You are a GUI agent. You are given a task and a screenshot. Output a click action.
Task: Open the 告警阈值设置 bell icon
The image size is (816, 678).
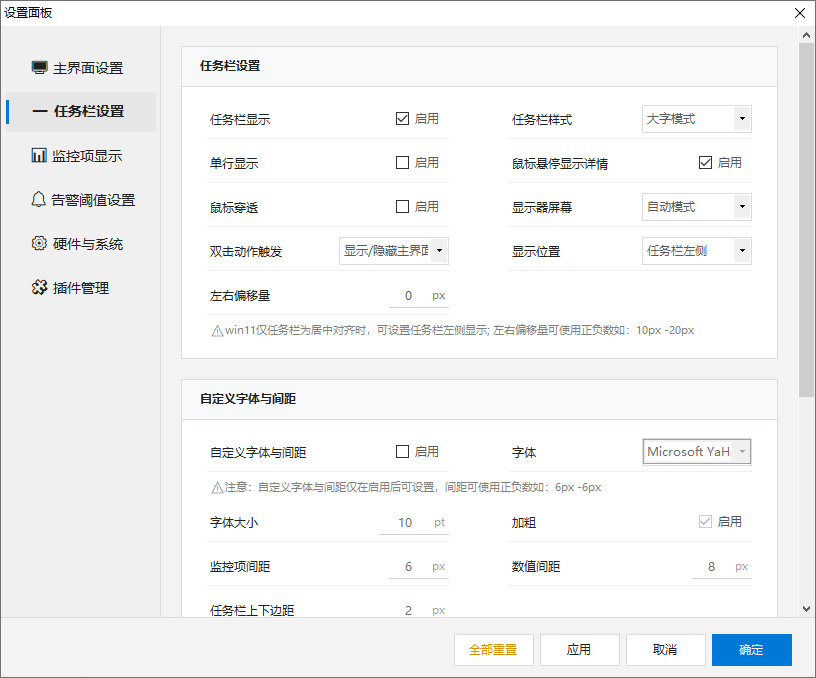pyautogui.click(x=40, y=199)
